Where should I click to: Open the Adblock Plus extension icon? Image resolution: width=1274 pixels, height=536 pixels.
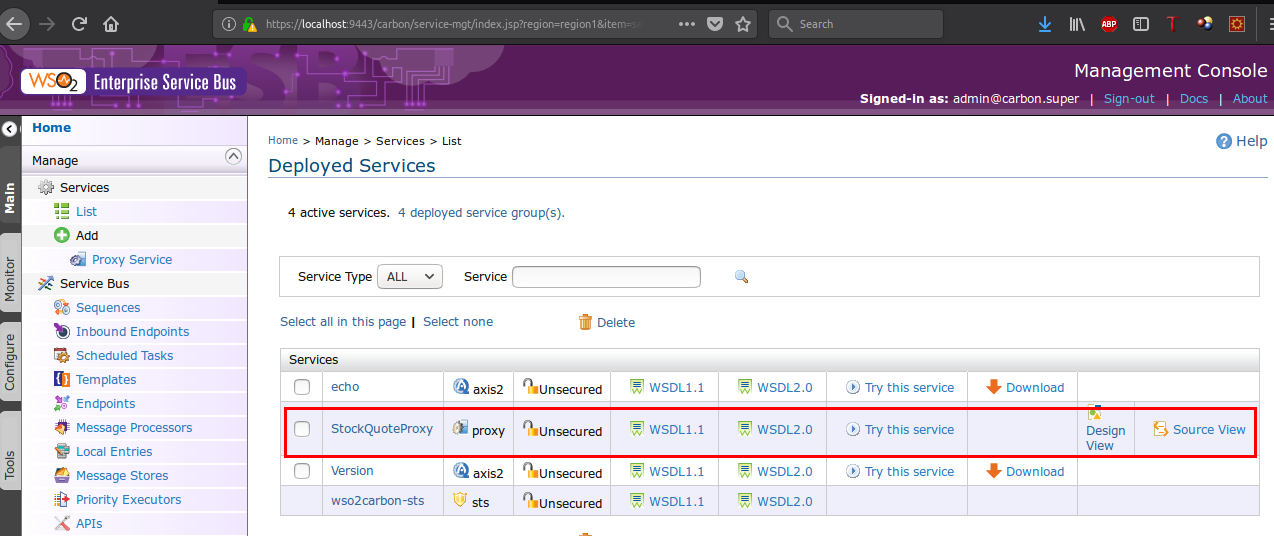pos(1109,24)
